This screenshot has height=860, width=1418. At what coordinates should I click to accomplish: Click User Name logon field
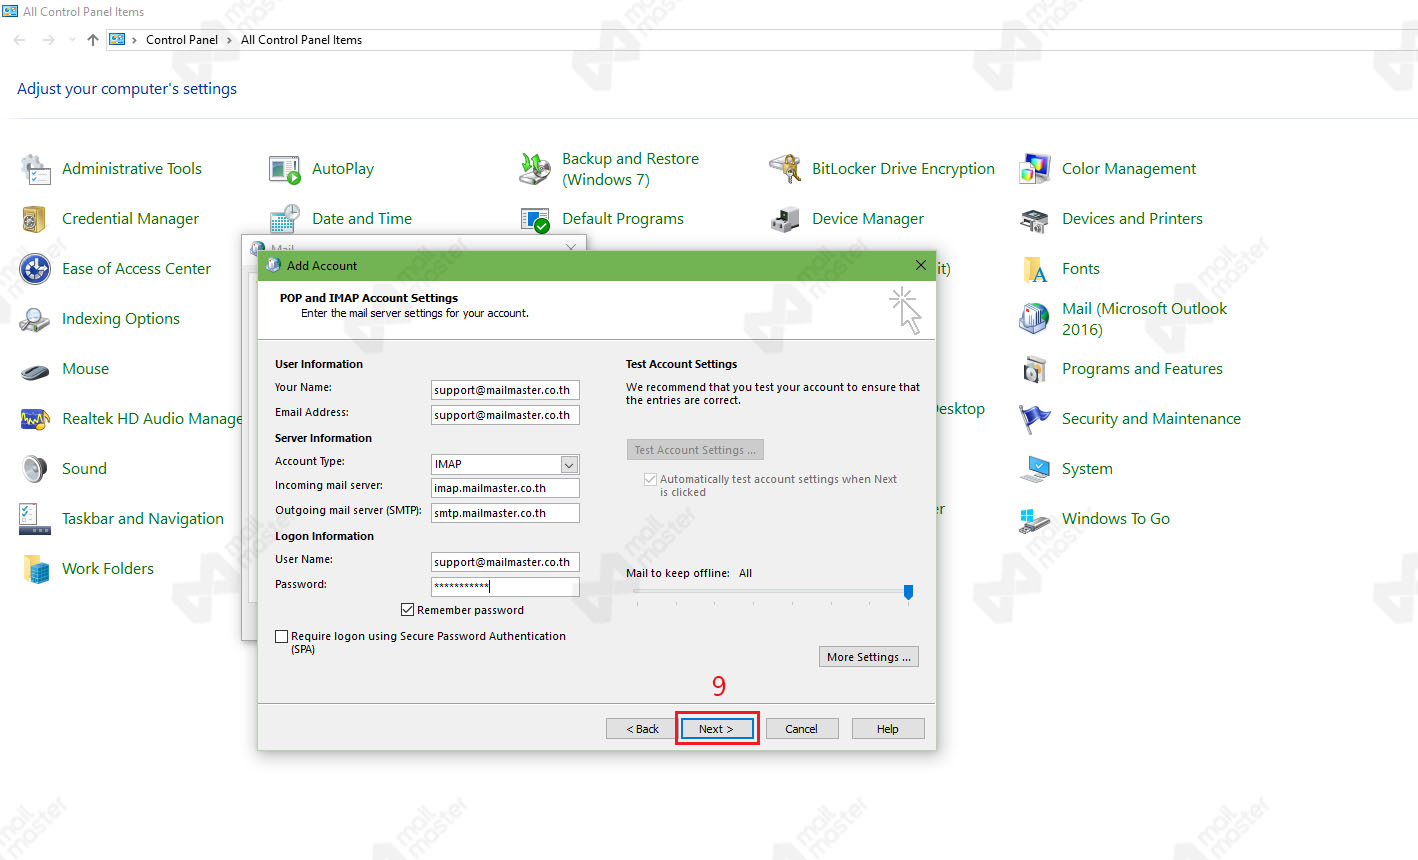coord(505,562)
